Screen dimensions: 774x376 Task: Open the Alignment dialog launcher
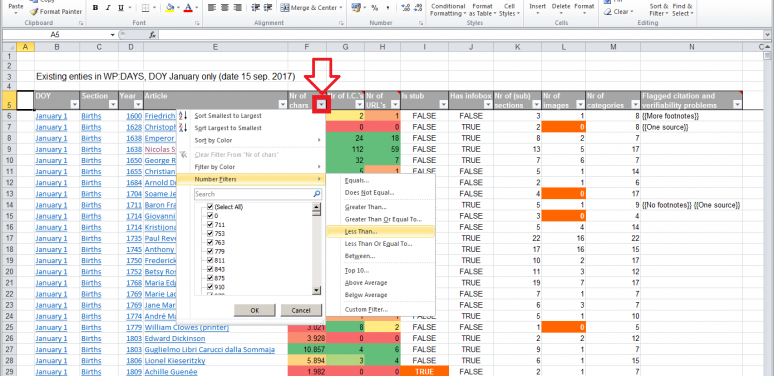[x=342, y=23]
